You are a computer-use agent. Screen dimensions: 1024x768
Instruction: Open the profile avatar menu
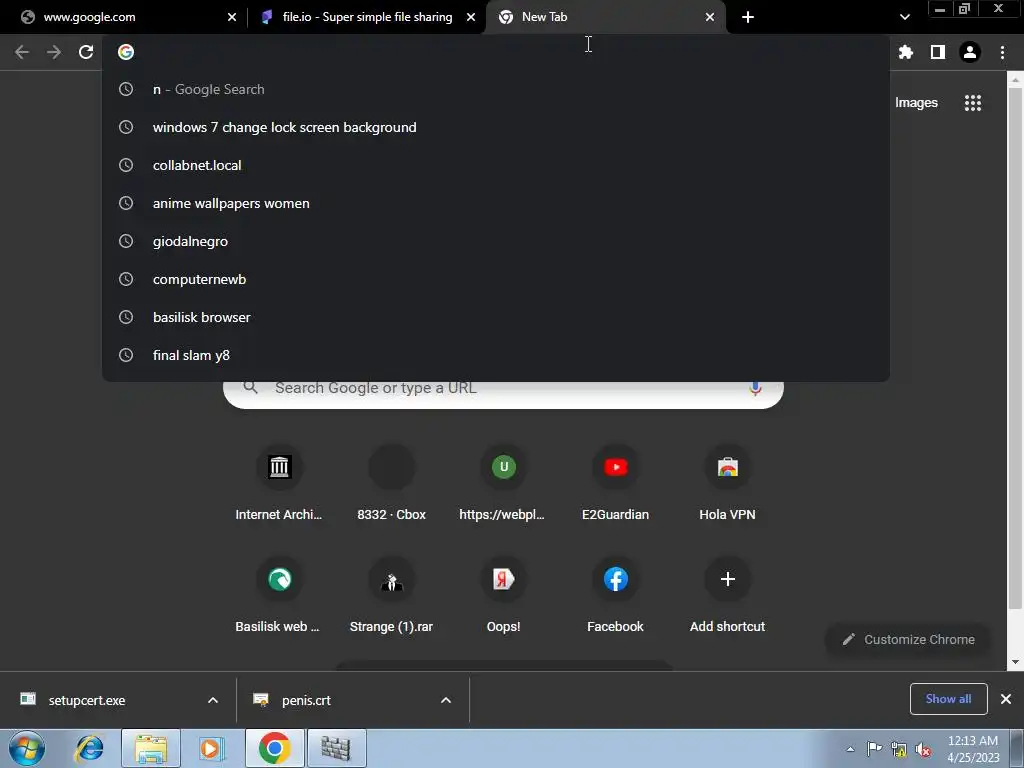click(x=970, y=52)
